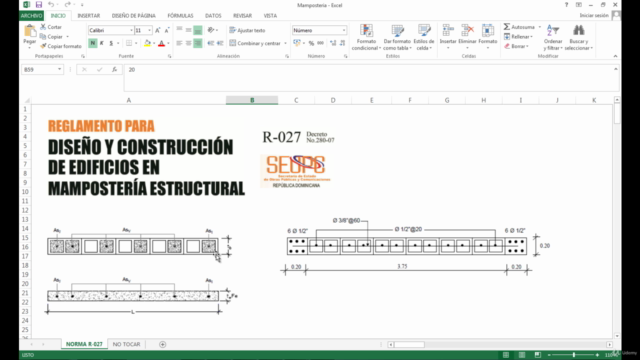Image resolution: width=640 pixels, height=360 pixels.
Task: Switch to FÓRMULAS ribbon tab
Action: coord(180,16)
